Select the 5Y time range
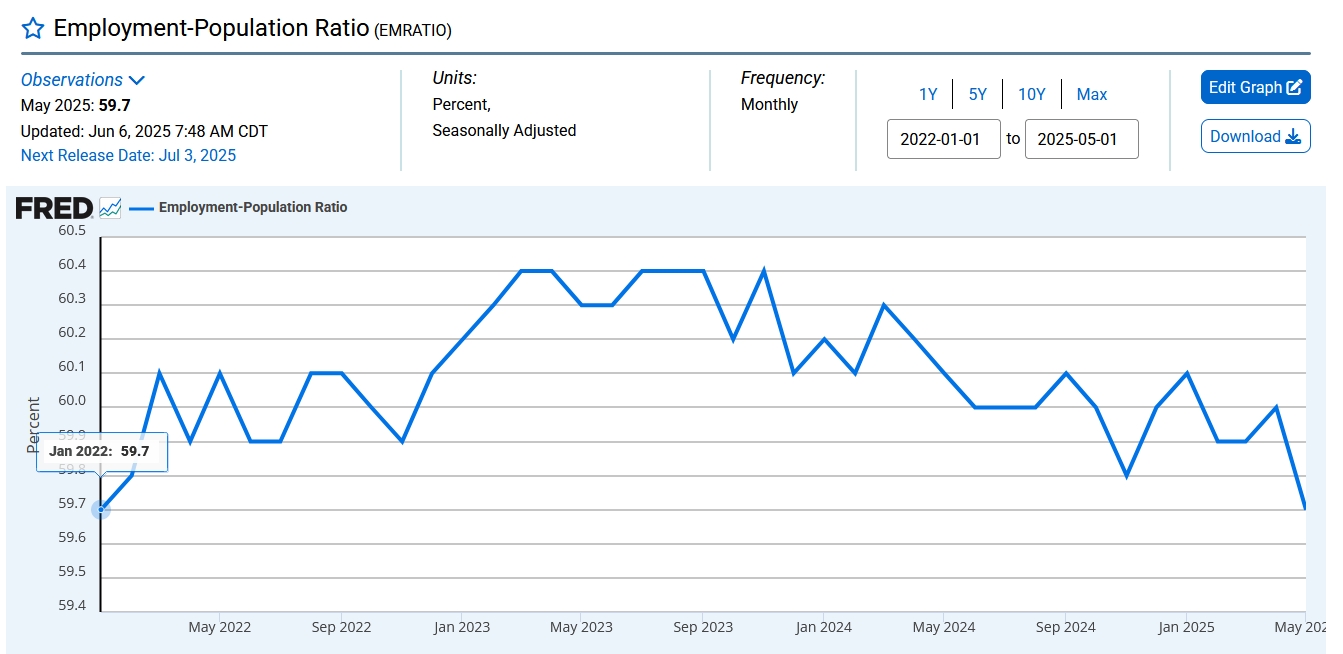Screen dimensions: 1343x654 coord(977,94)
